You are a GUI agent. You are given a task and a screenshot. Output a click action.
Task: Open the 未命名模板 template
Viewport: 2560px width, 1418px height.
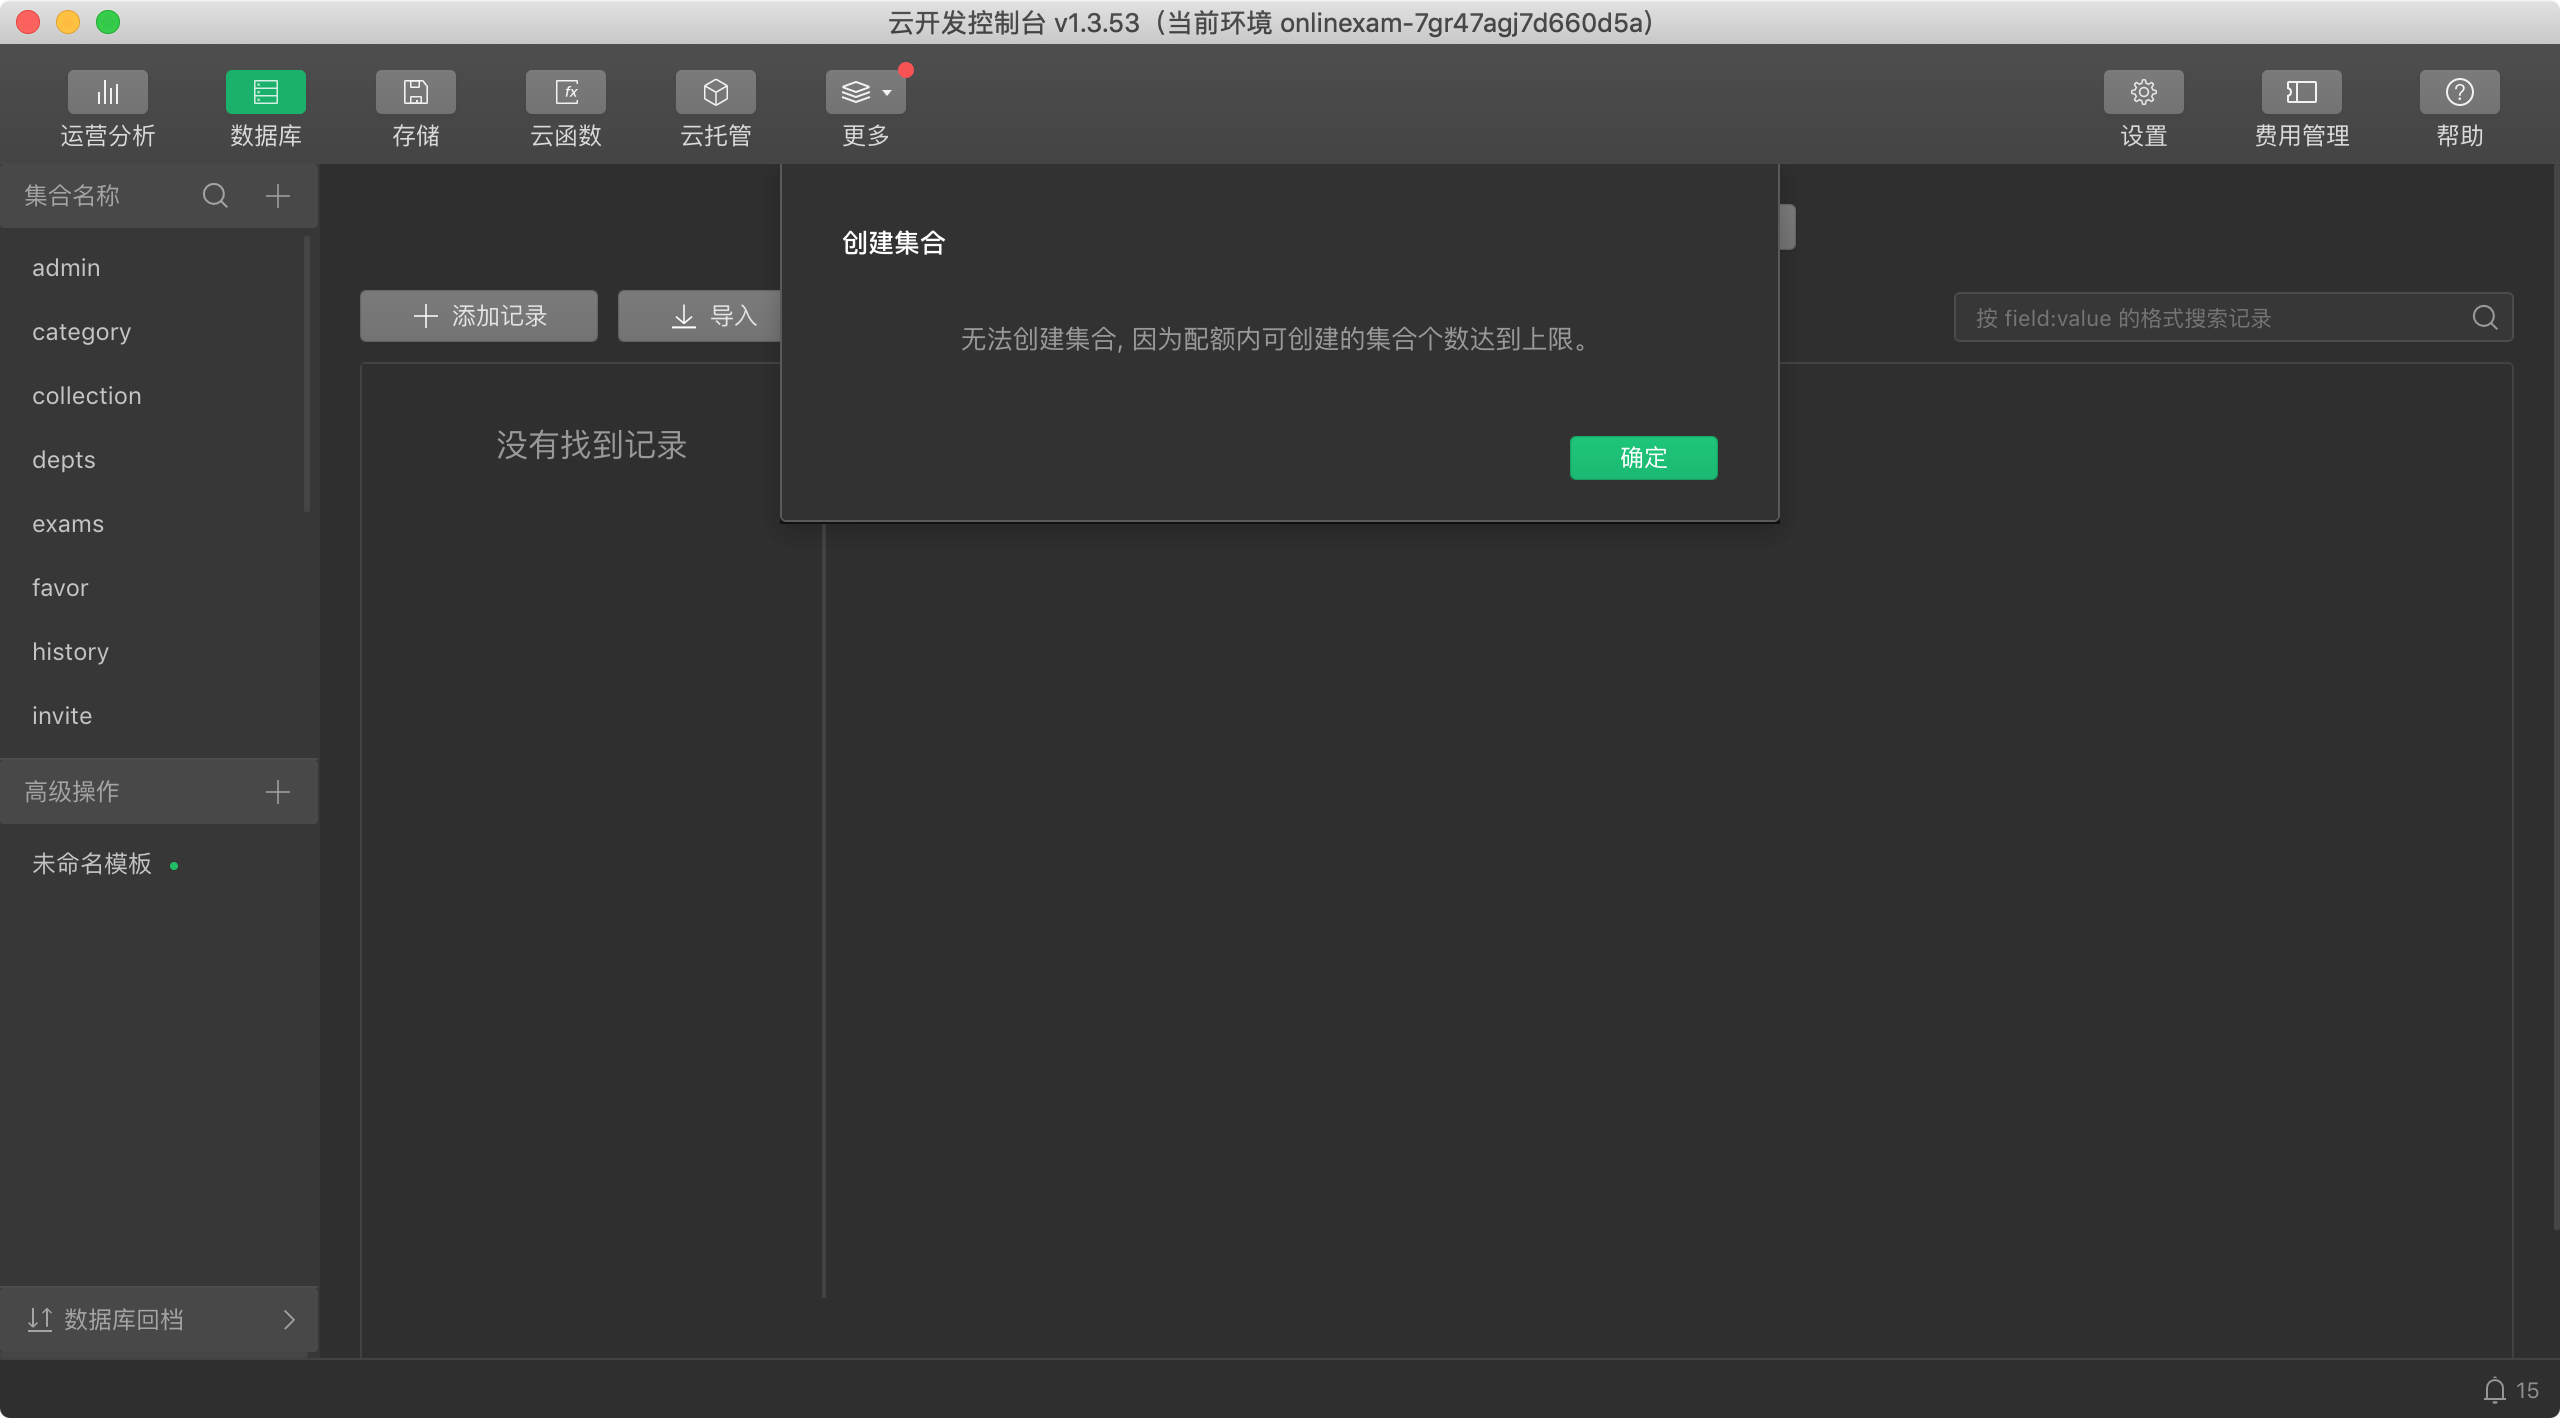[92, 864]
